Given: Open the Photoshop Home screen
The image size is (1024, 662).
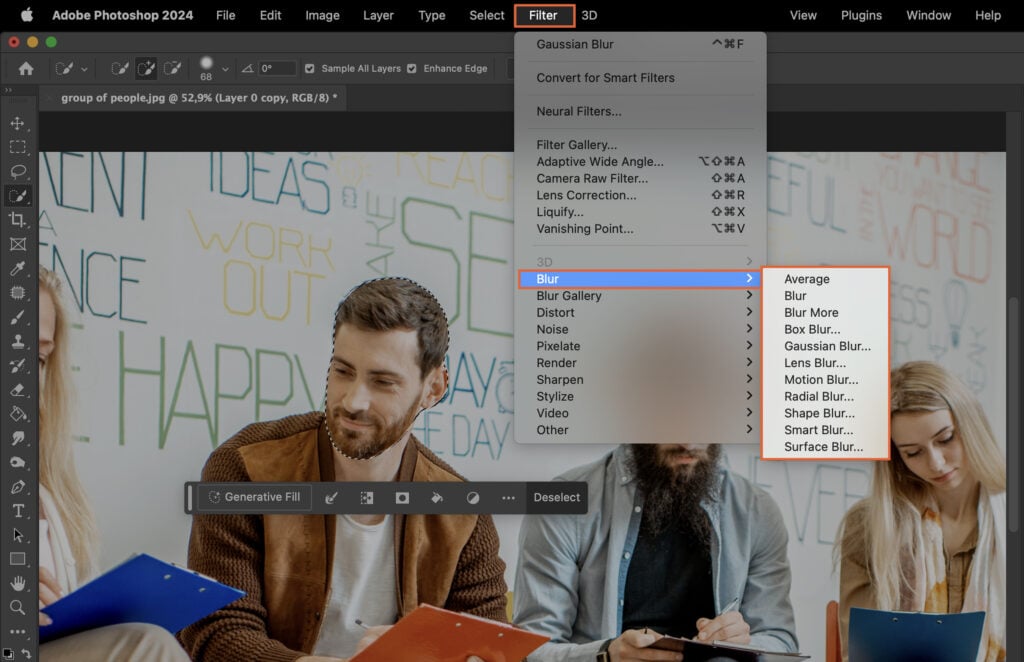Looking at the screenshot, I should click(x=25, y=69).
